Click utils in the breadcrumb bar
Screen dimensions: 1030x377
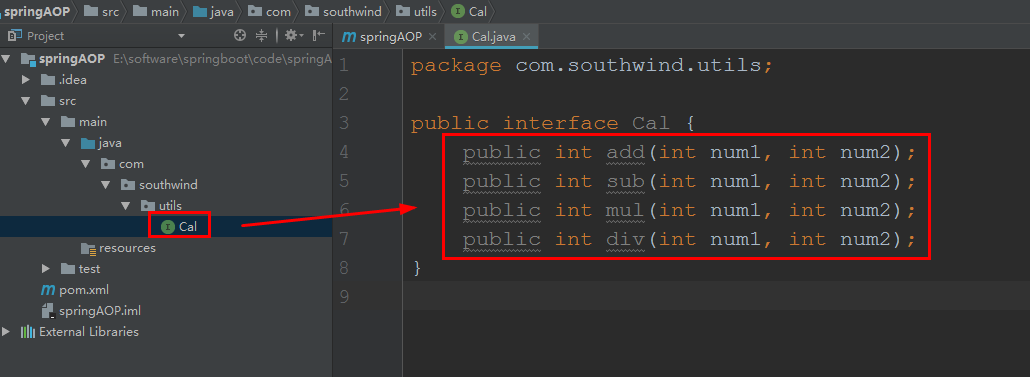(417, 11)
